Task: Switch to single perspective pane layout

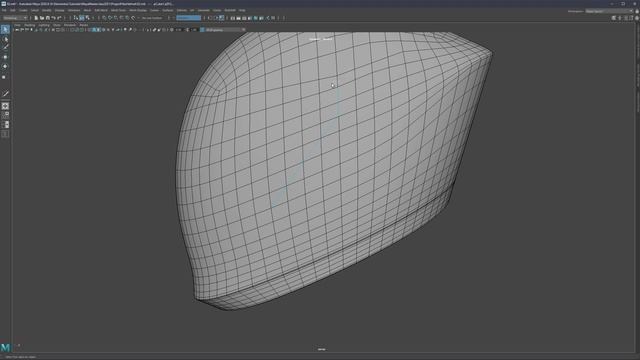Action: click(5, 106)
